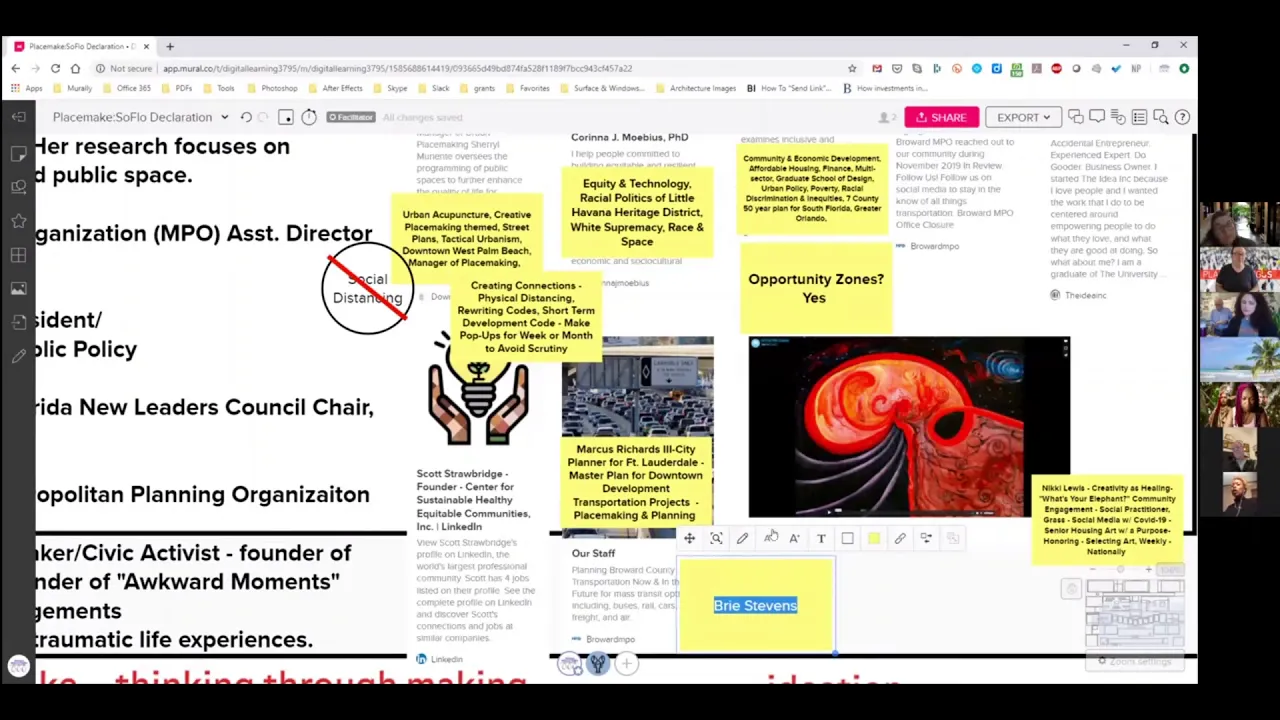Go back in browser history
Image resolution: width=1280 pixels, height=720 pixels.
(x=16, y=68)
